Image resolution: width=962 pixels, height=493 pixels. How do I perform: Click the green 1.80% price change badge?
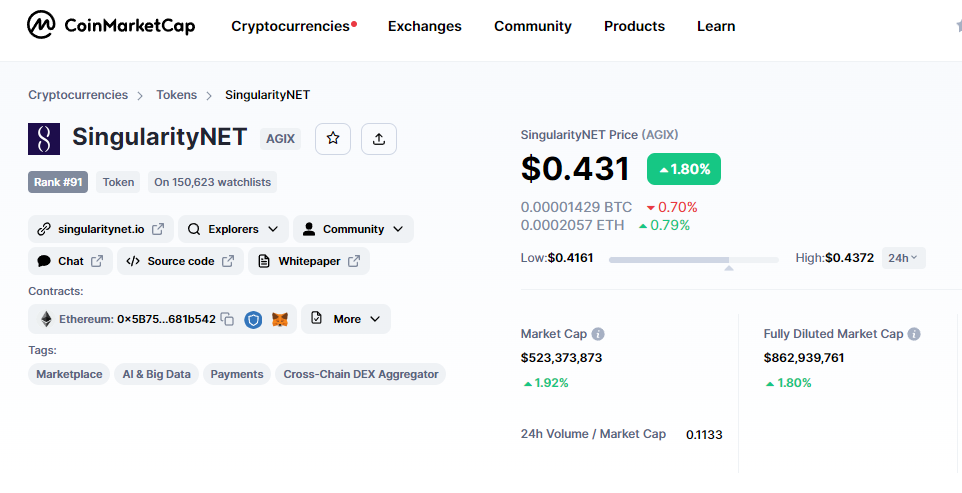pos(684,169)
